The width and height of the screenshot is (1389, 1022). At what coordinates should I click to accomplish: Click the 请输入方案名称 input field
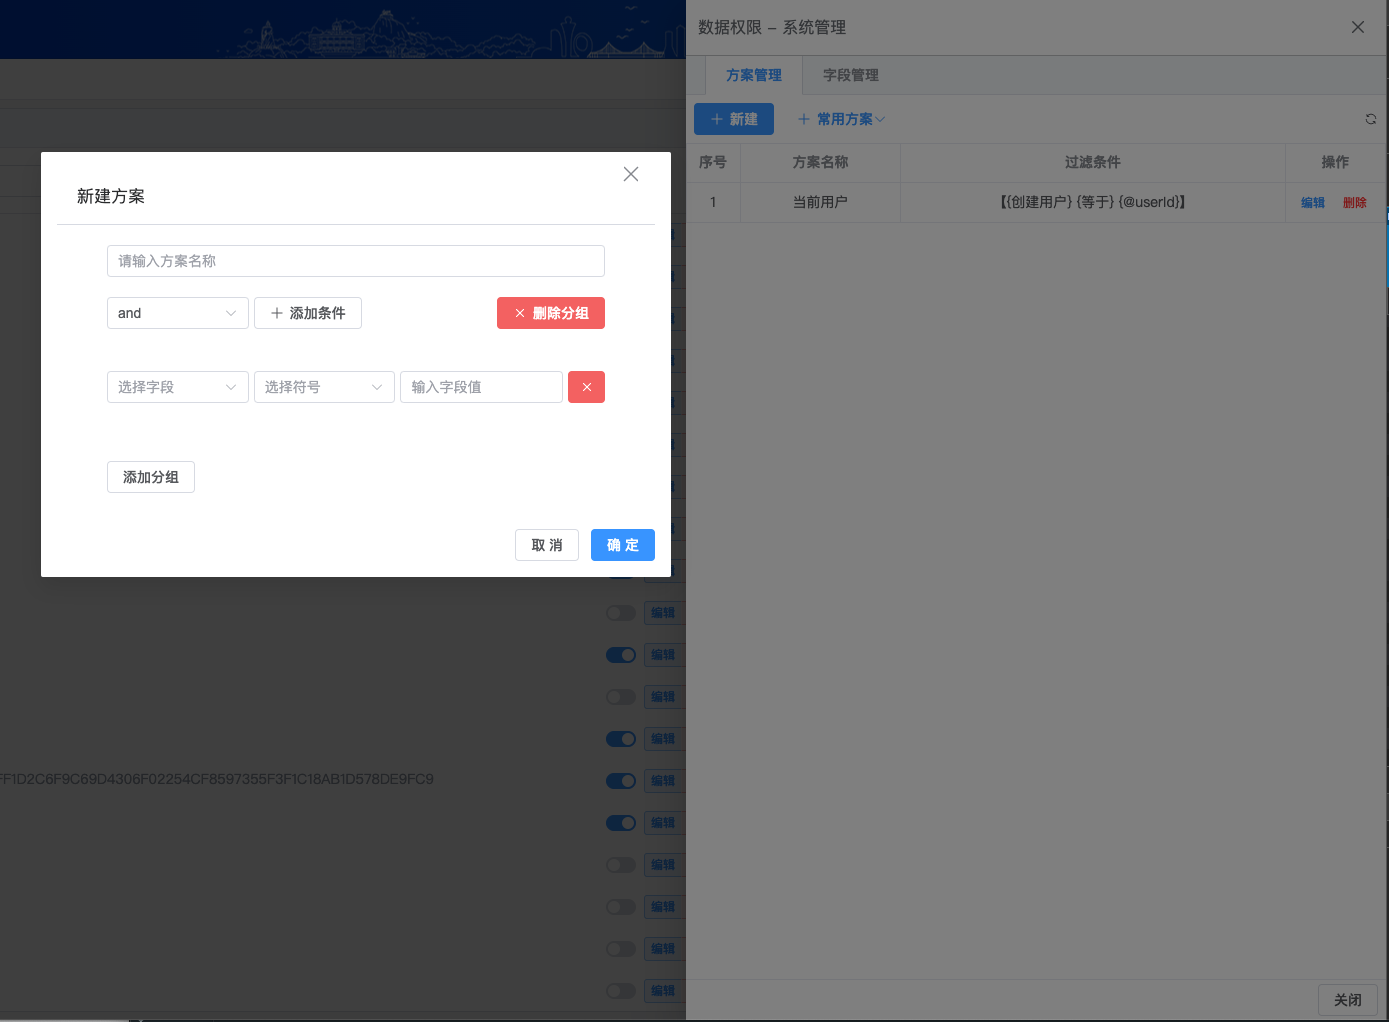pos(355,261)
